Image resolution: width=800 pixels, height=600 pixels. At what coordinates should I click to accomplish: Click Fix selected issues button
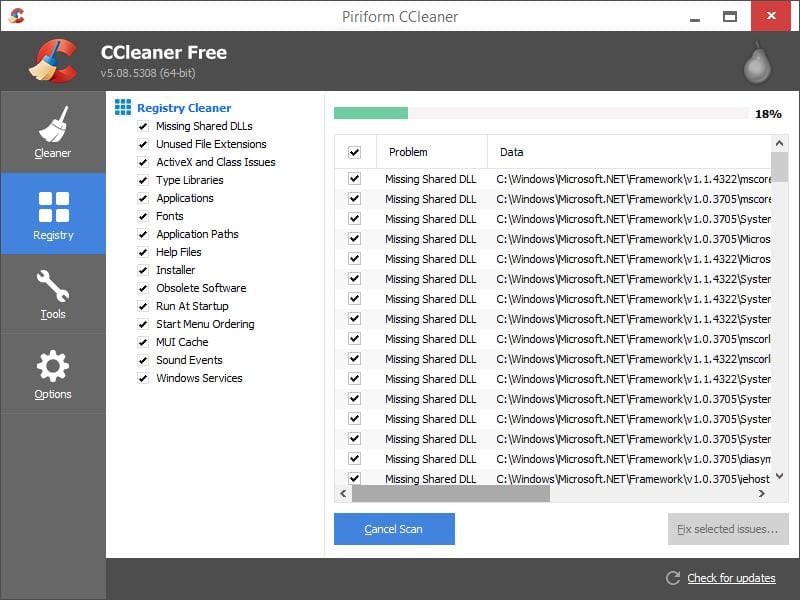[728, 529]
